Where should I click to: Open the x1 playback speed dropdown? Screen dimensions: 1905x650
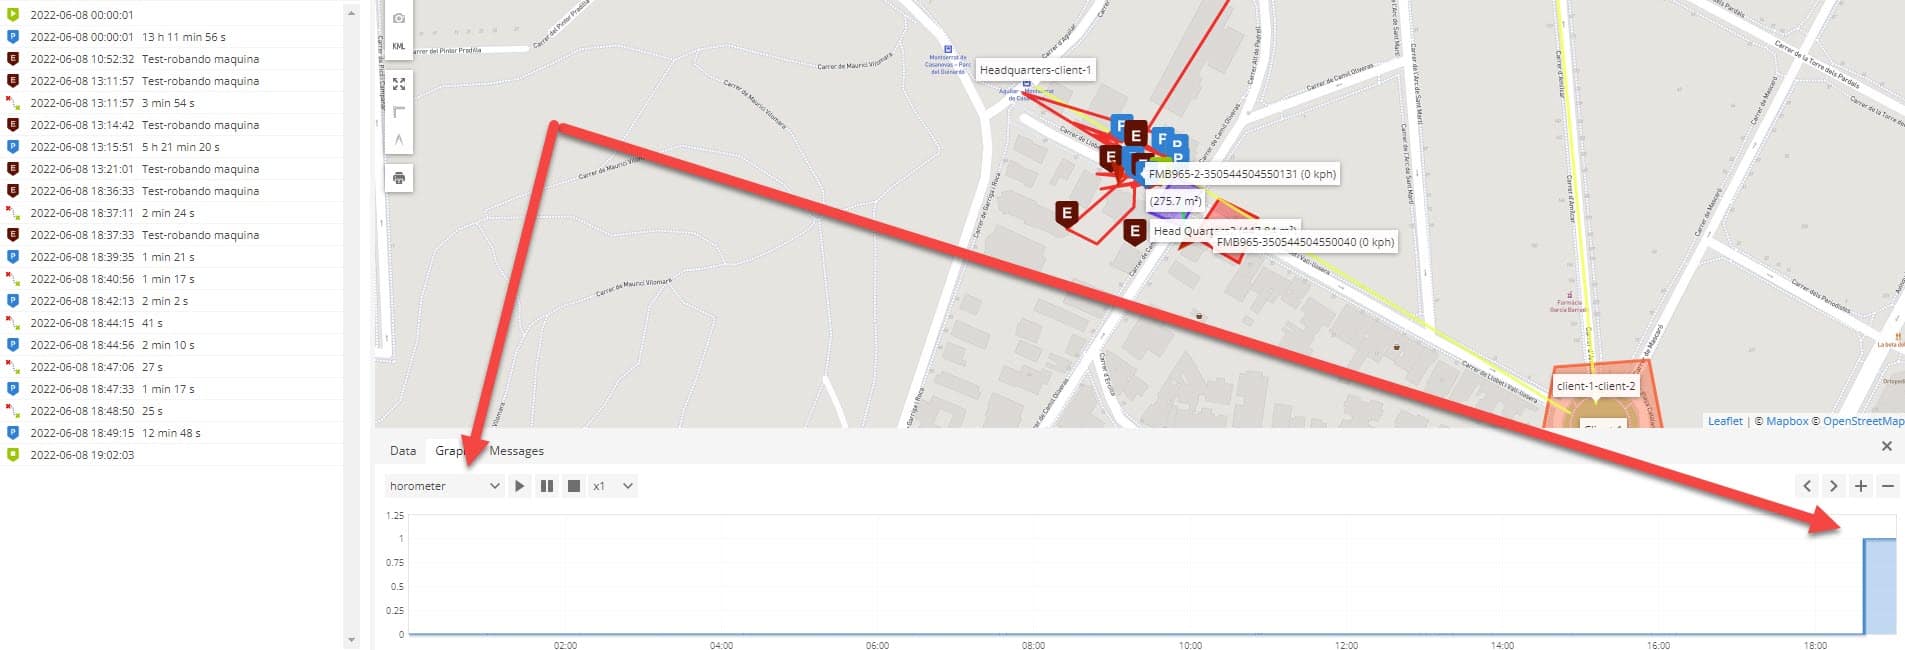click(612, 486)
